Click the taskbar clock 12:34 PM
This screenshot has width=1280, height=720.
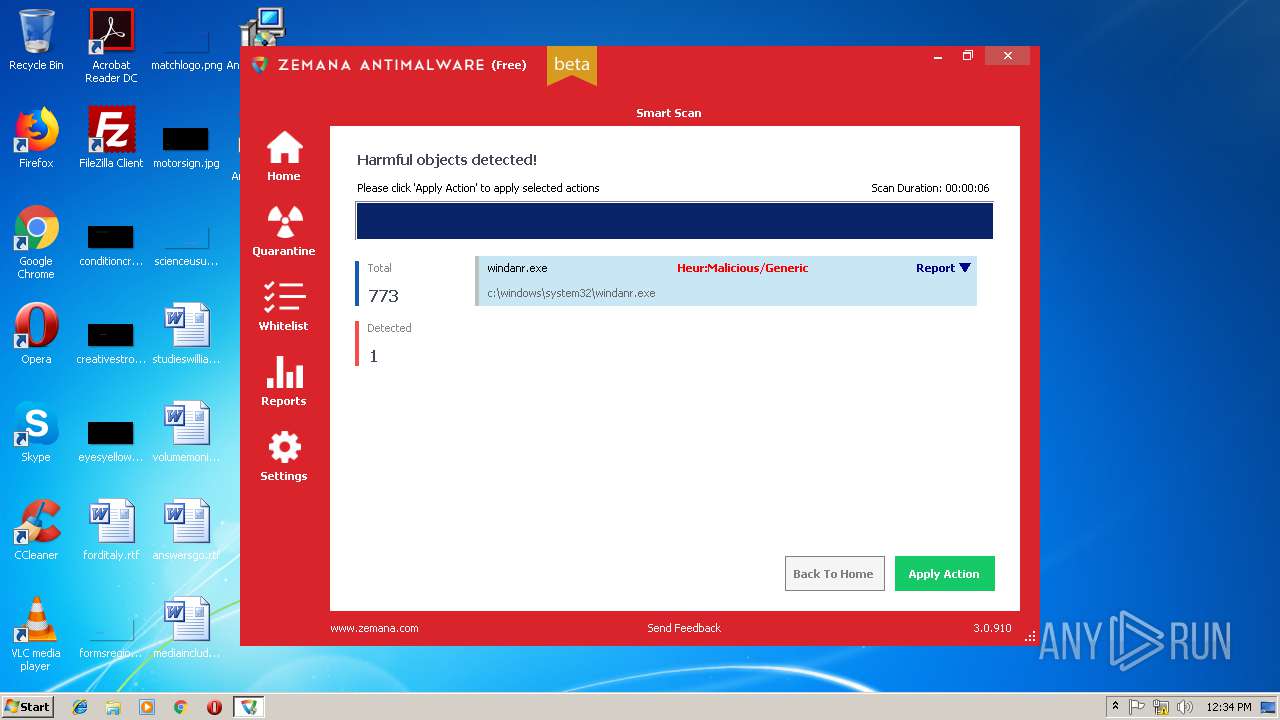point(1228,707)
